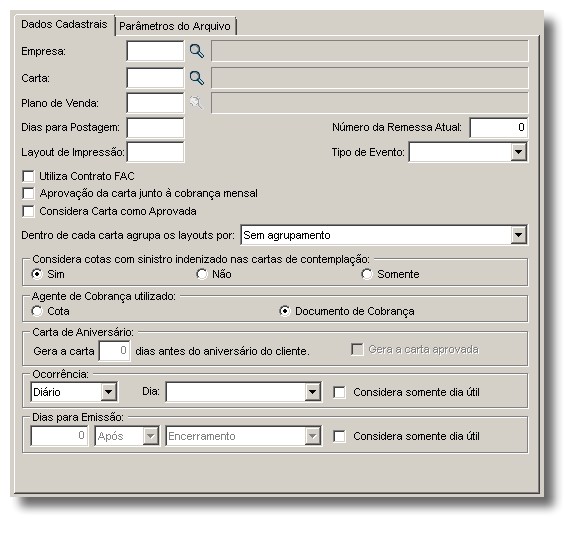Select the Somente radio option

tap(367, 274)
